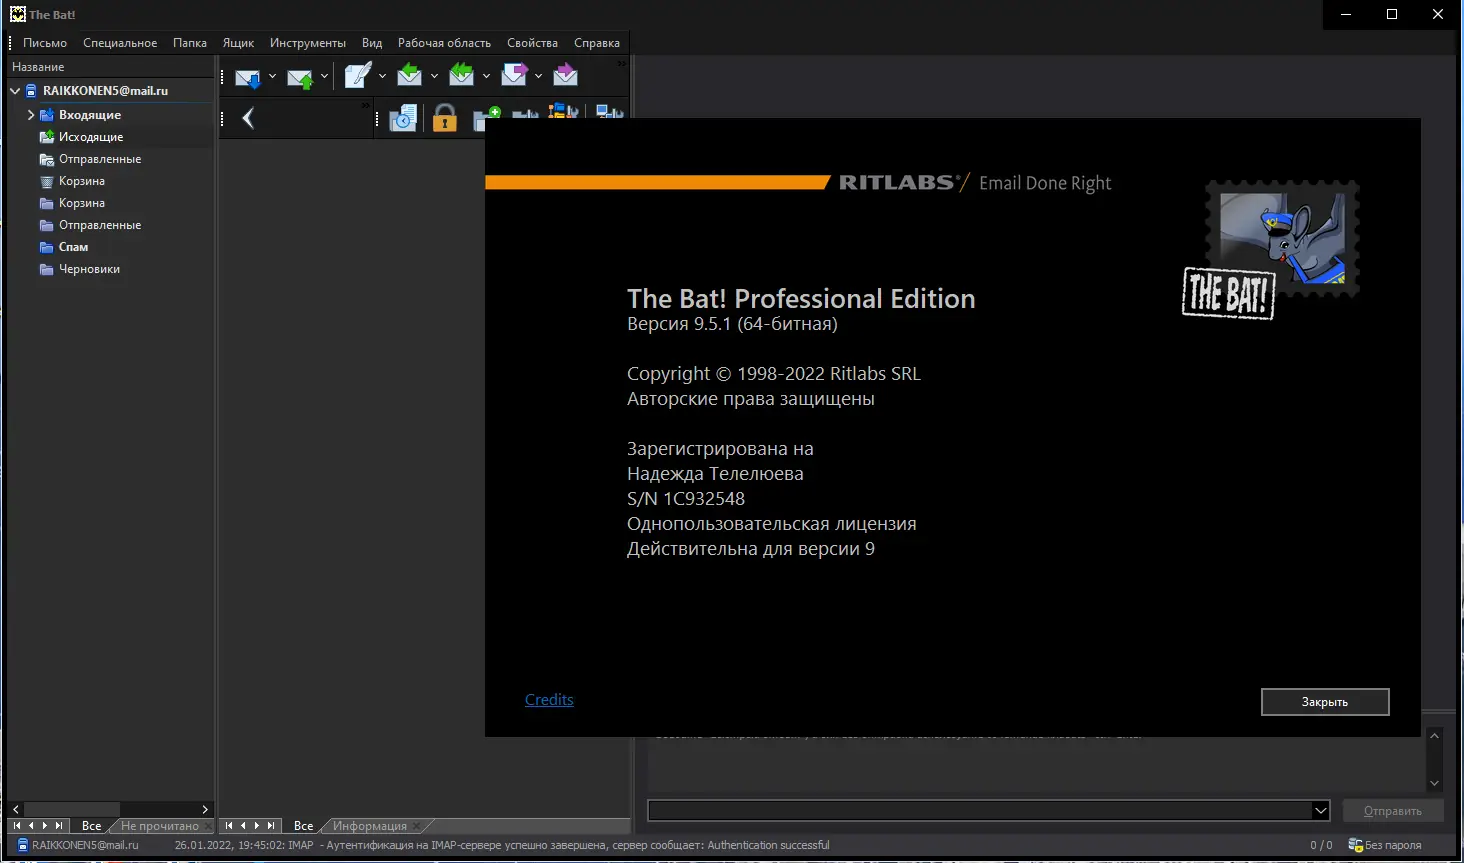Expand the Входящие folder
The width and height of the screenshot is (1464, 863).
[x=31, y=114]
